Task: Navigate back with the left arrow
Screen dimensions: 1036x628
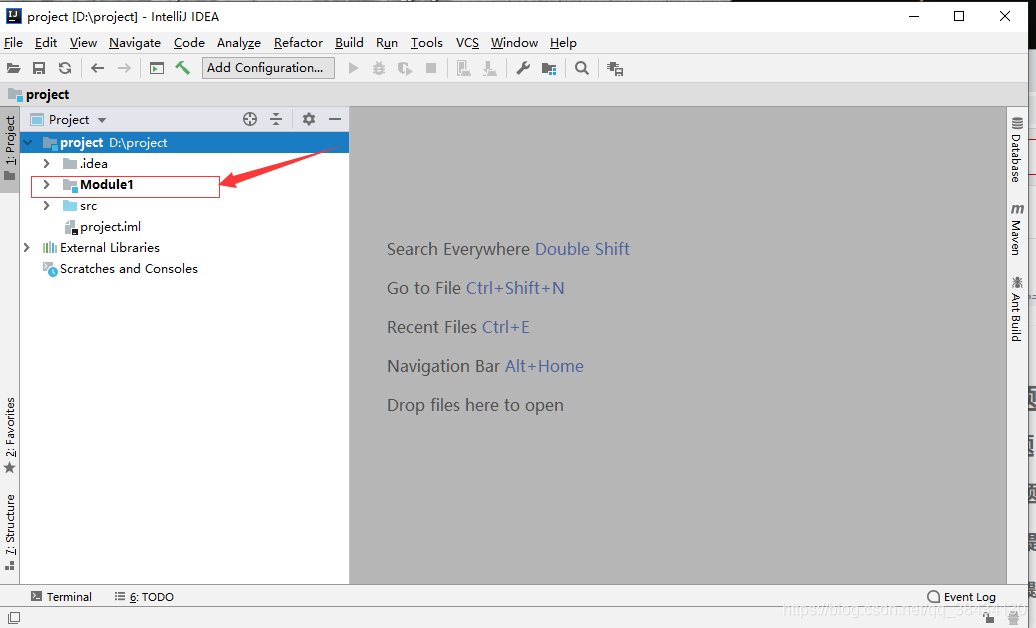Action: point(98,68)
